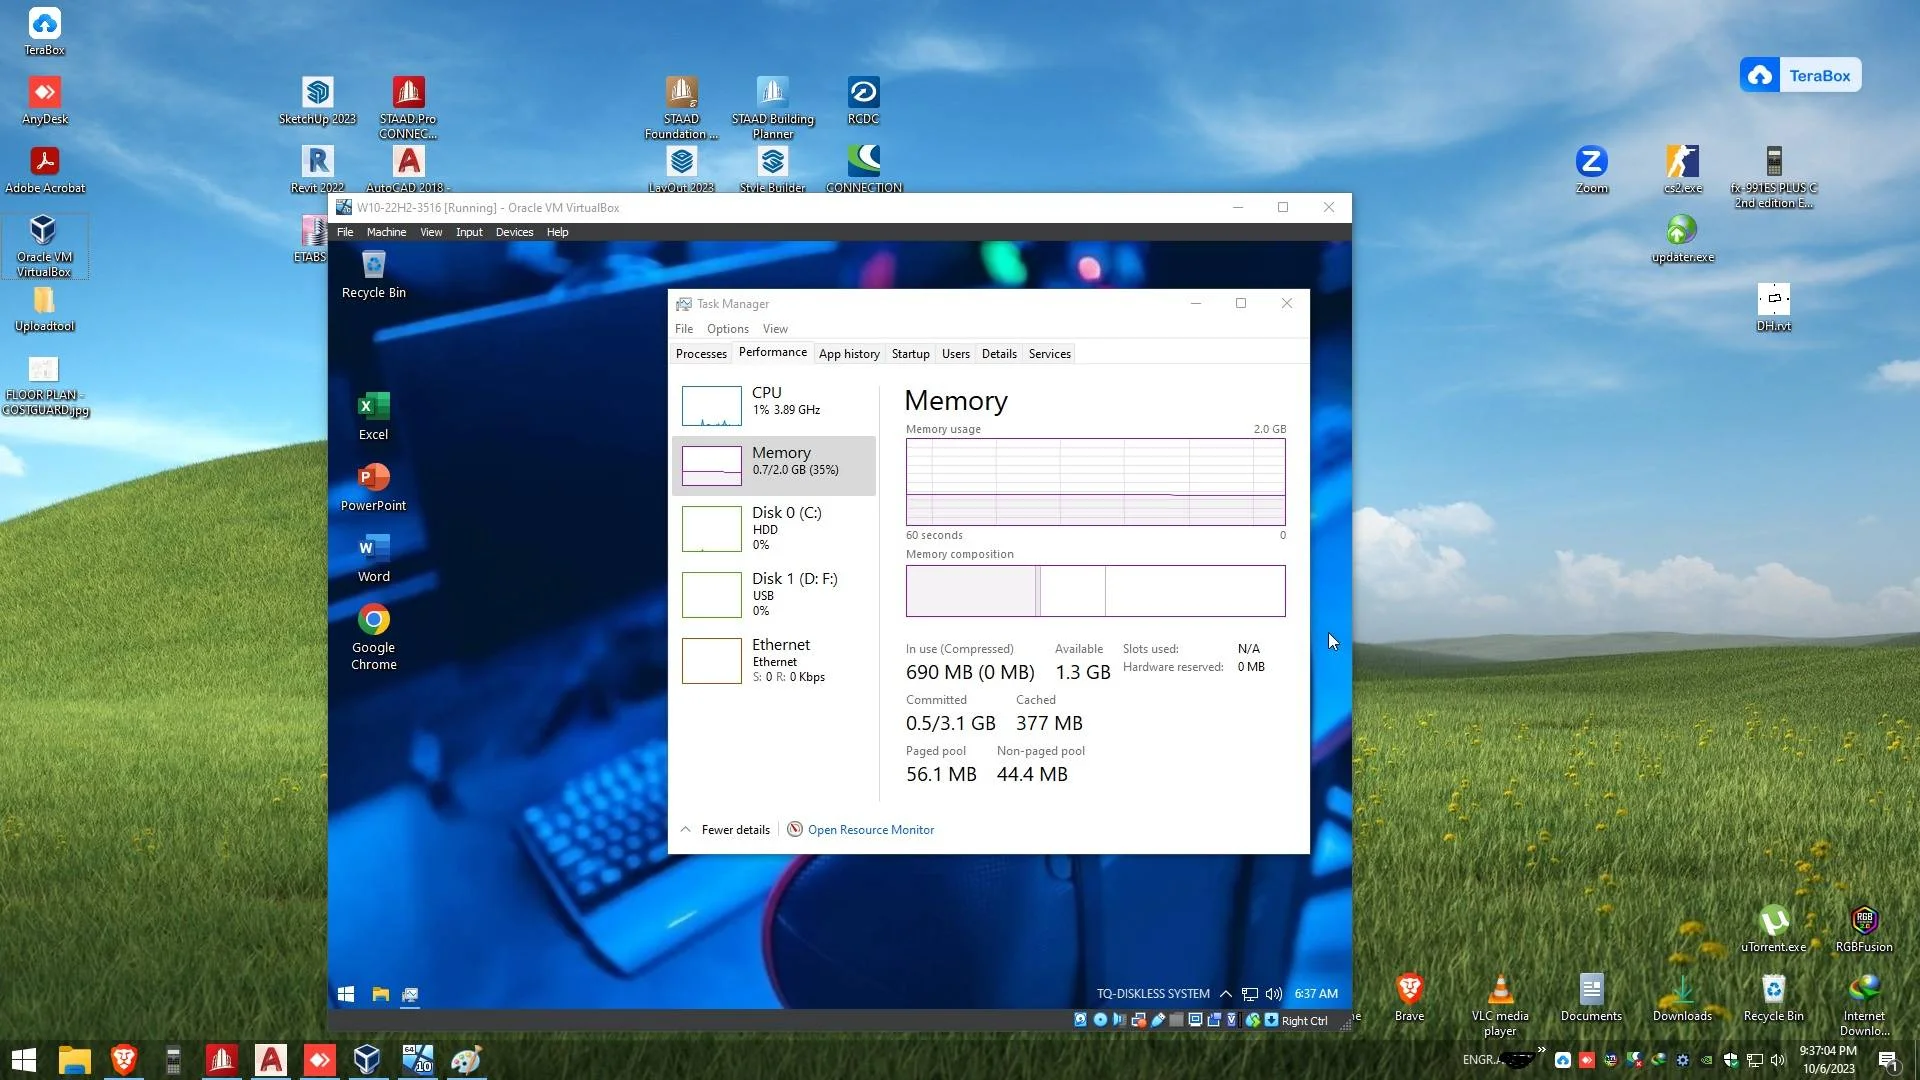
Task: Open the host Start menu
Action: coord(24,1059)
